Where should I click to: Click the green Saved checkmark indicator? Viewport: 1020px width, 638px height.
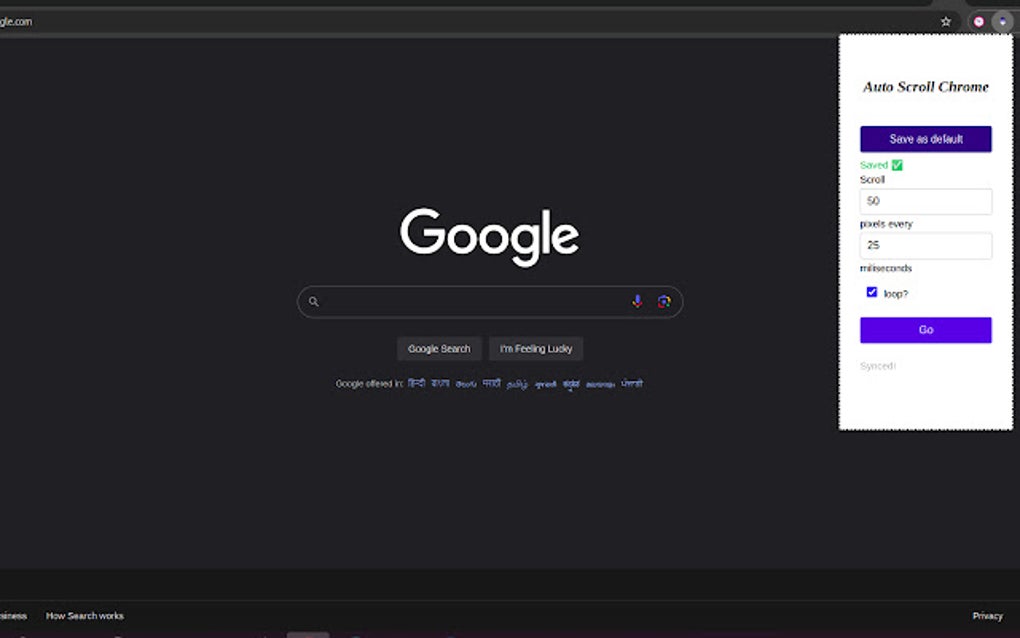[897, 164]
